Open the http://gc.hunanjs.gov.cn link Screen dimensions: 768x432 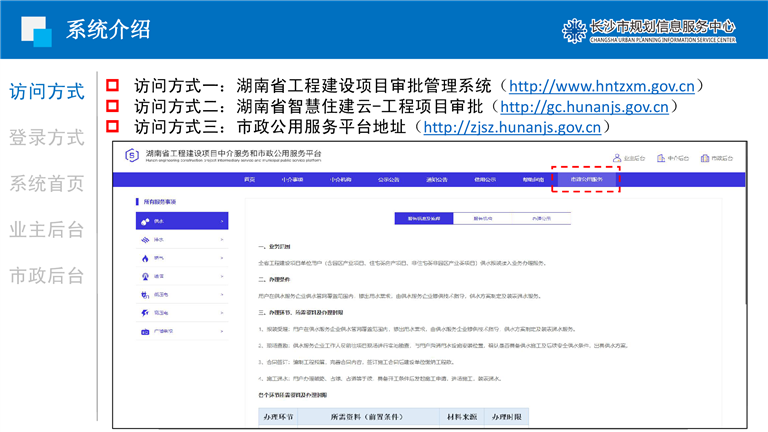583,106
